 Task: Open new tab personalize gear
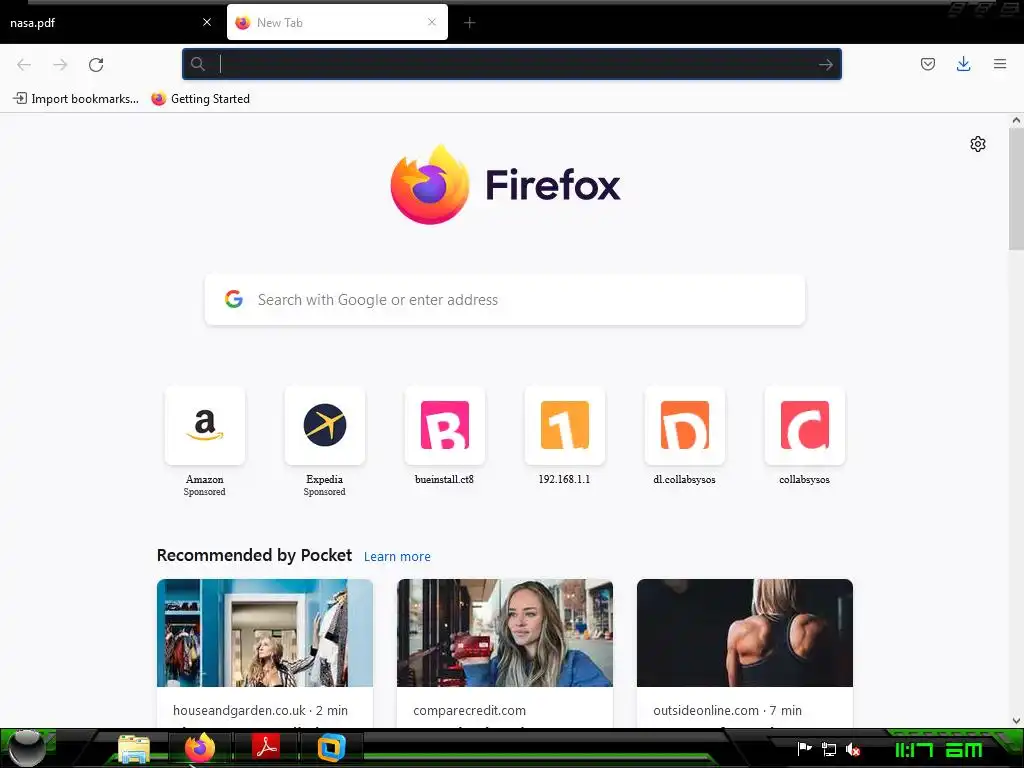pyautogui.click(x=978, y=144)
